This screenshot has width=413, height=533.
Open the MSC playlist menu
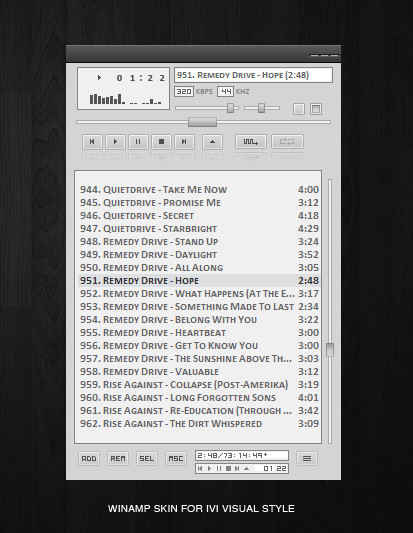176,458
